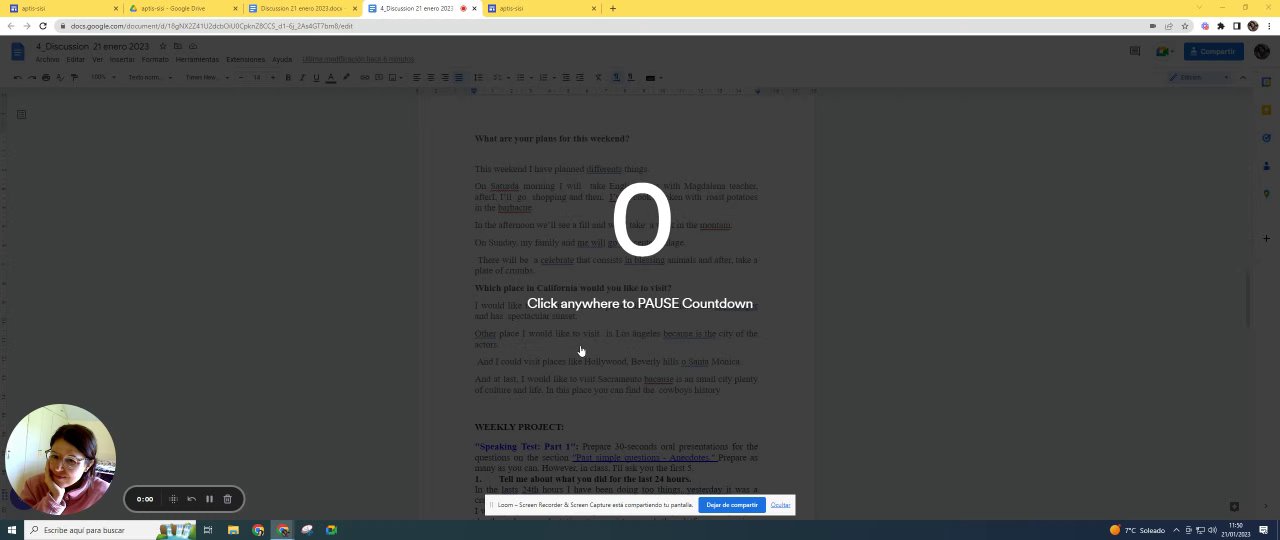Collapse the menus with chevron
This screenshot has width=1280, height=540.
coord(1243,77)
